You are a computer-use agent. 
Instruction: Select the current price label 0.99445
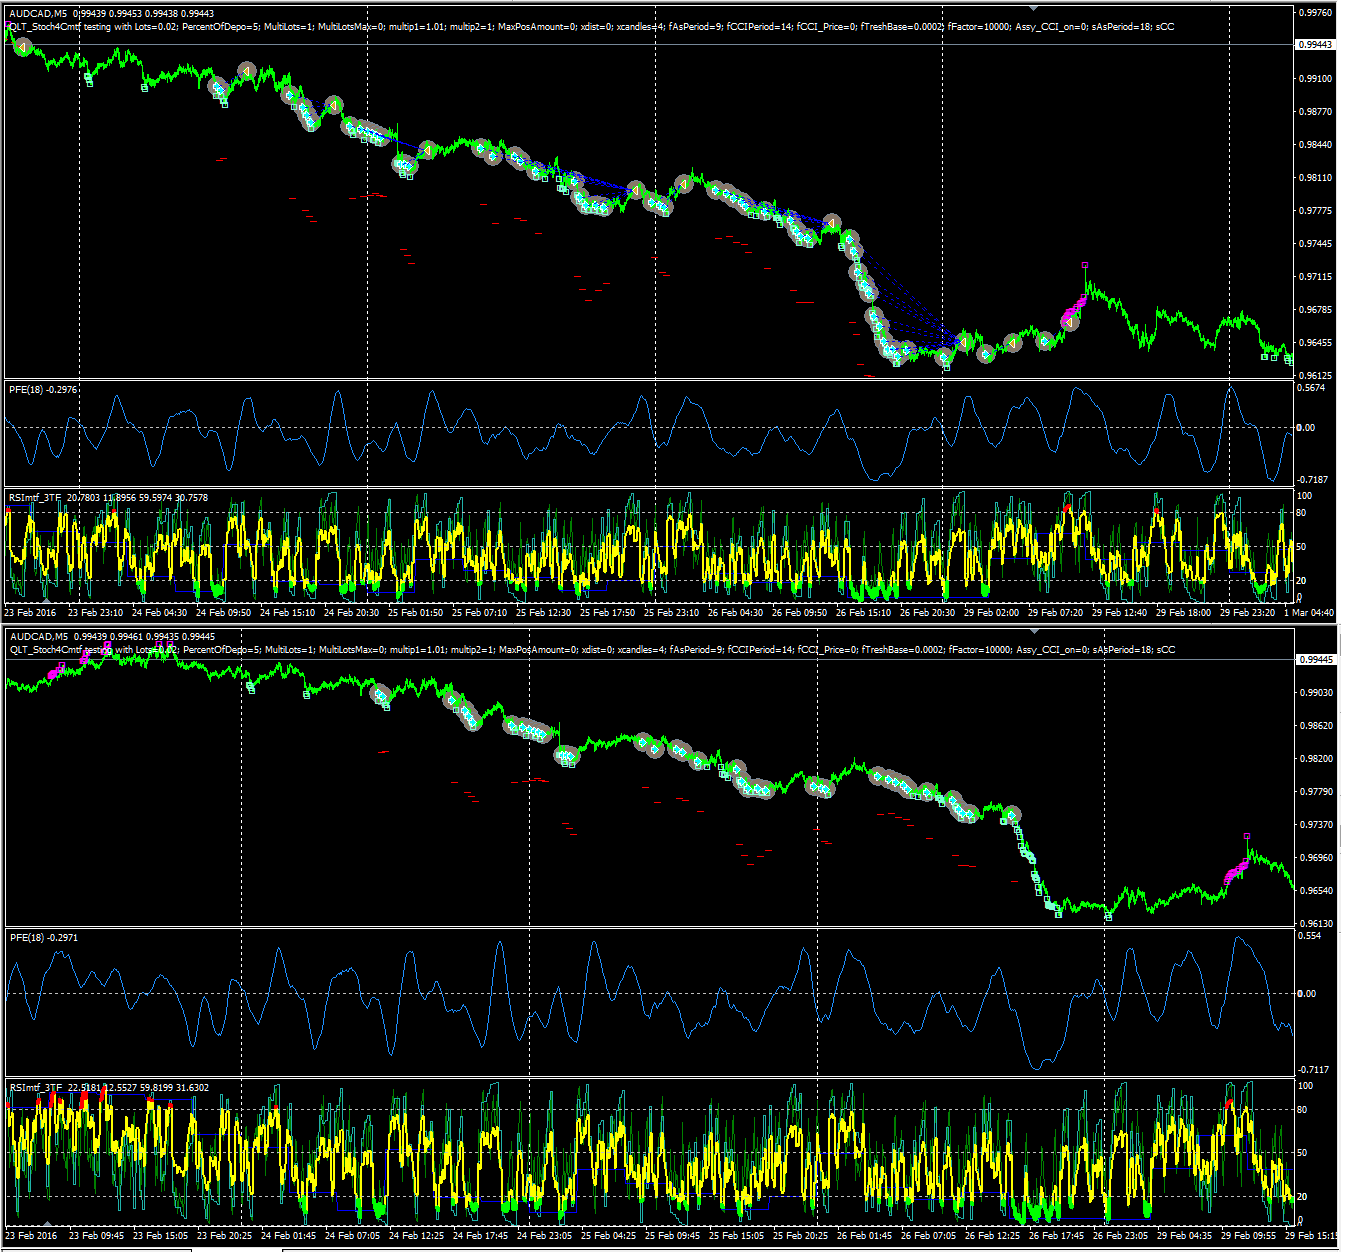click(1315, 660)
